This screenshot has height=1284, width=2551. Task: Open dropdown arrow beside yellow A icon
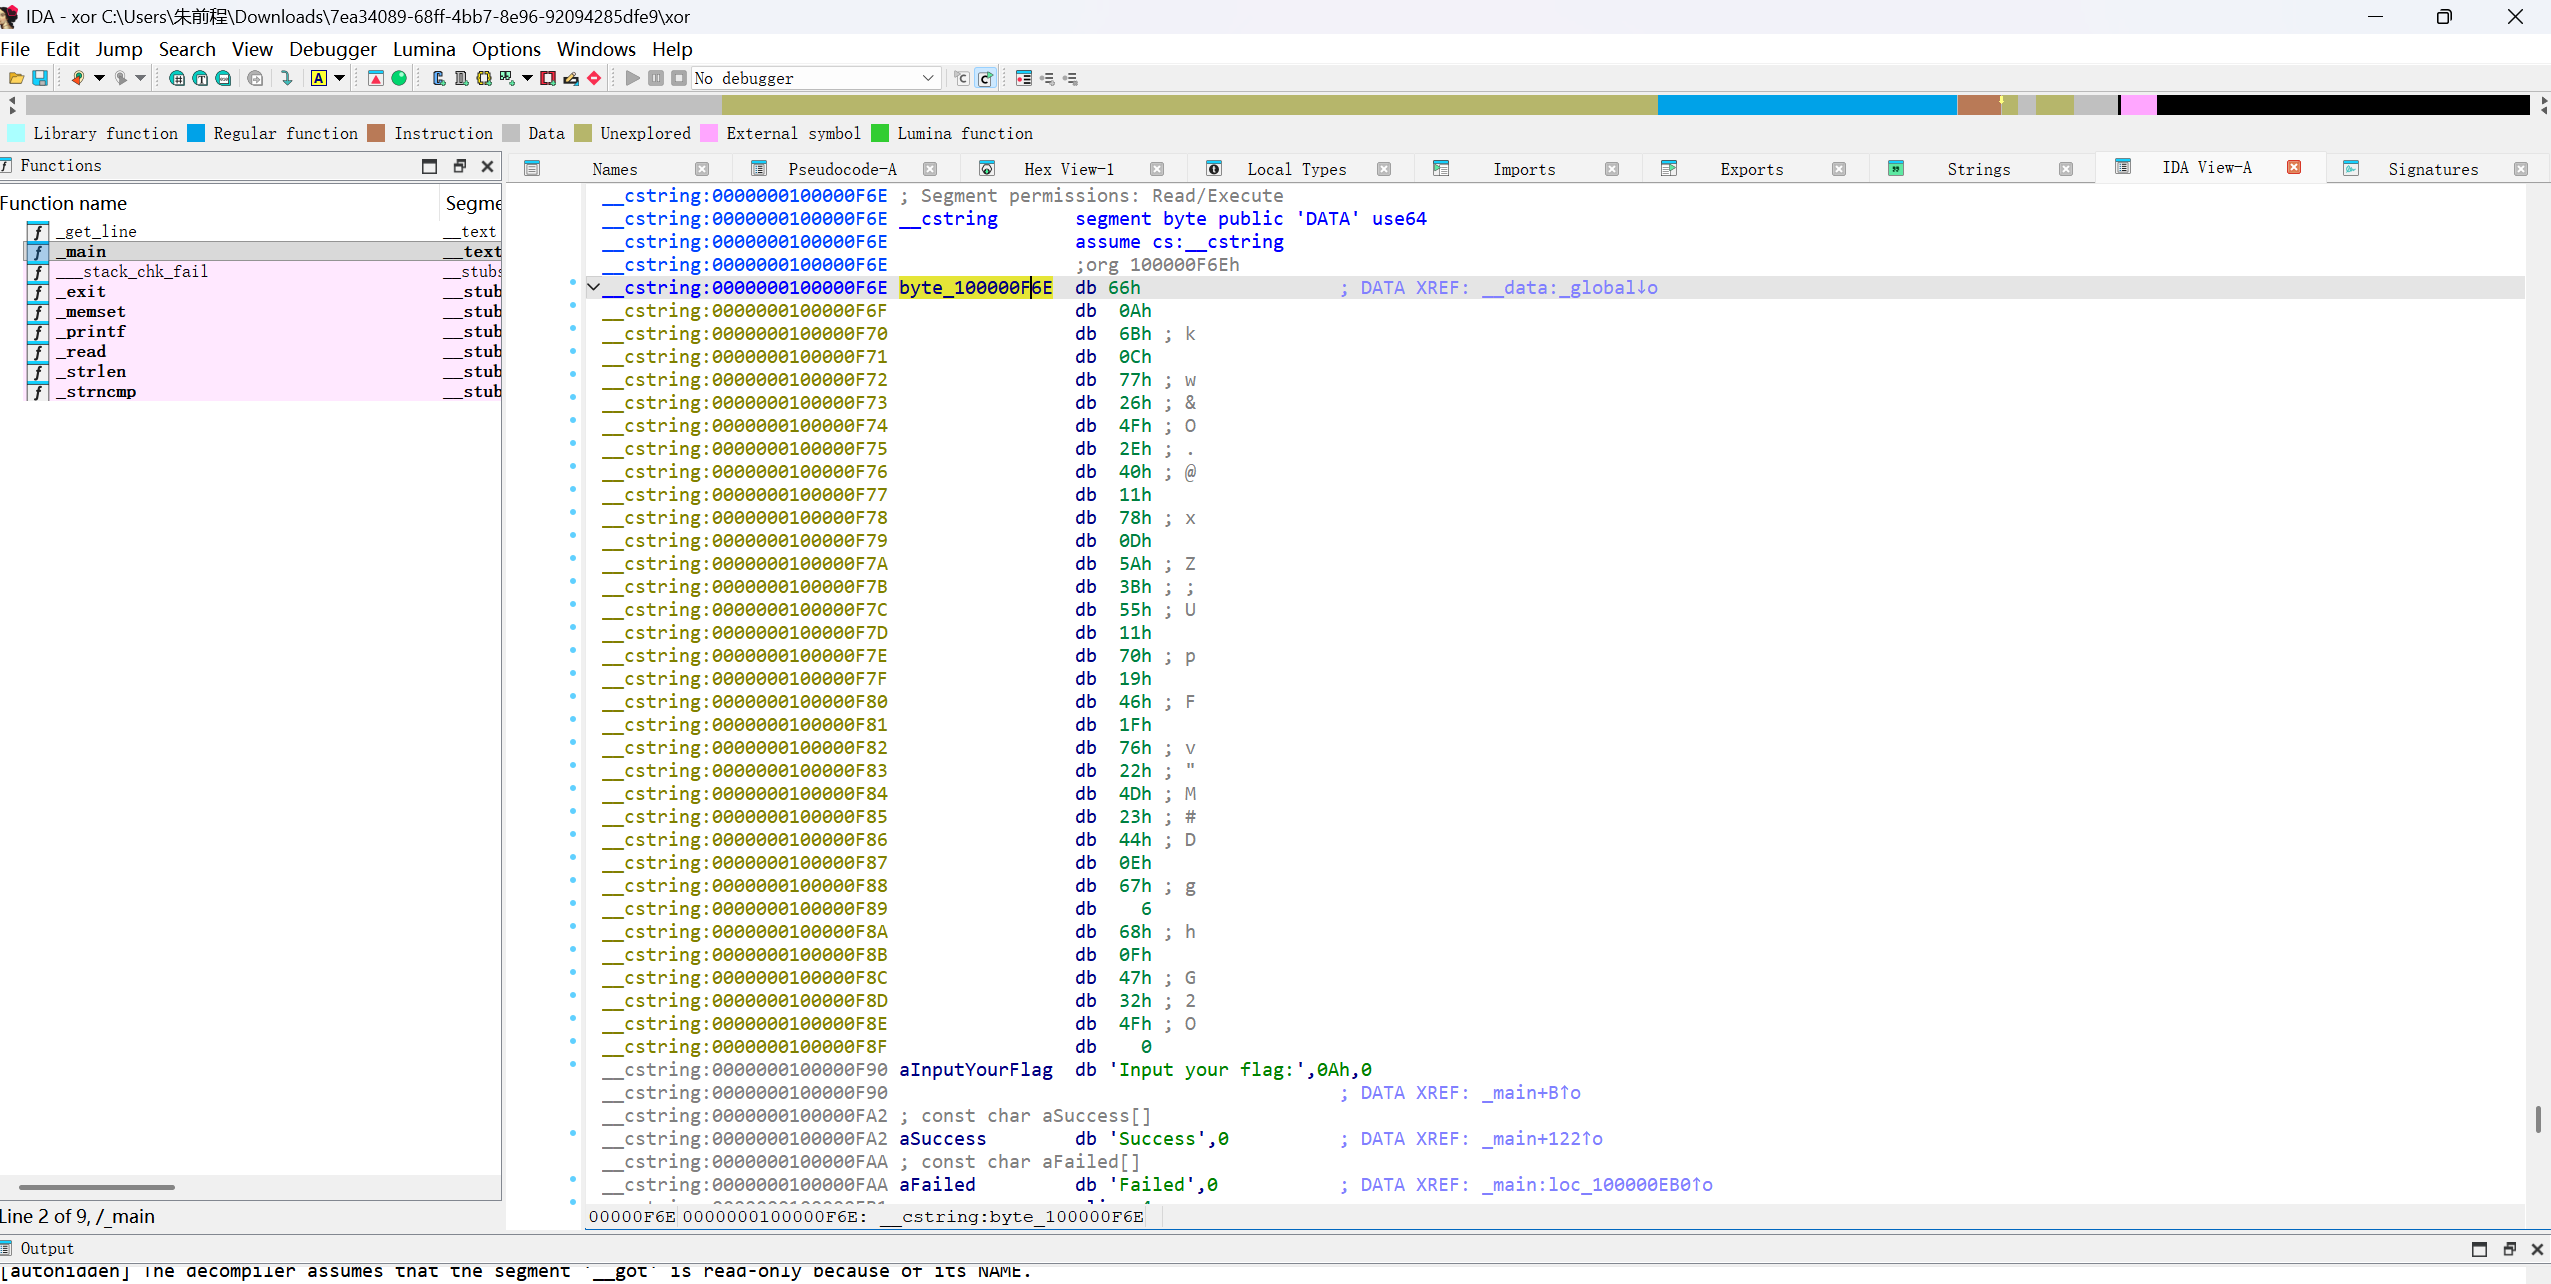point(340,78)
